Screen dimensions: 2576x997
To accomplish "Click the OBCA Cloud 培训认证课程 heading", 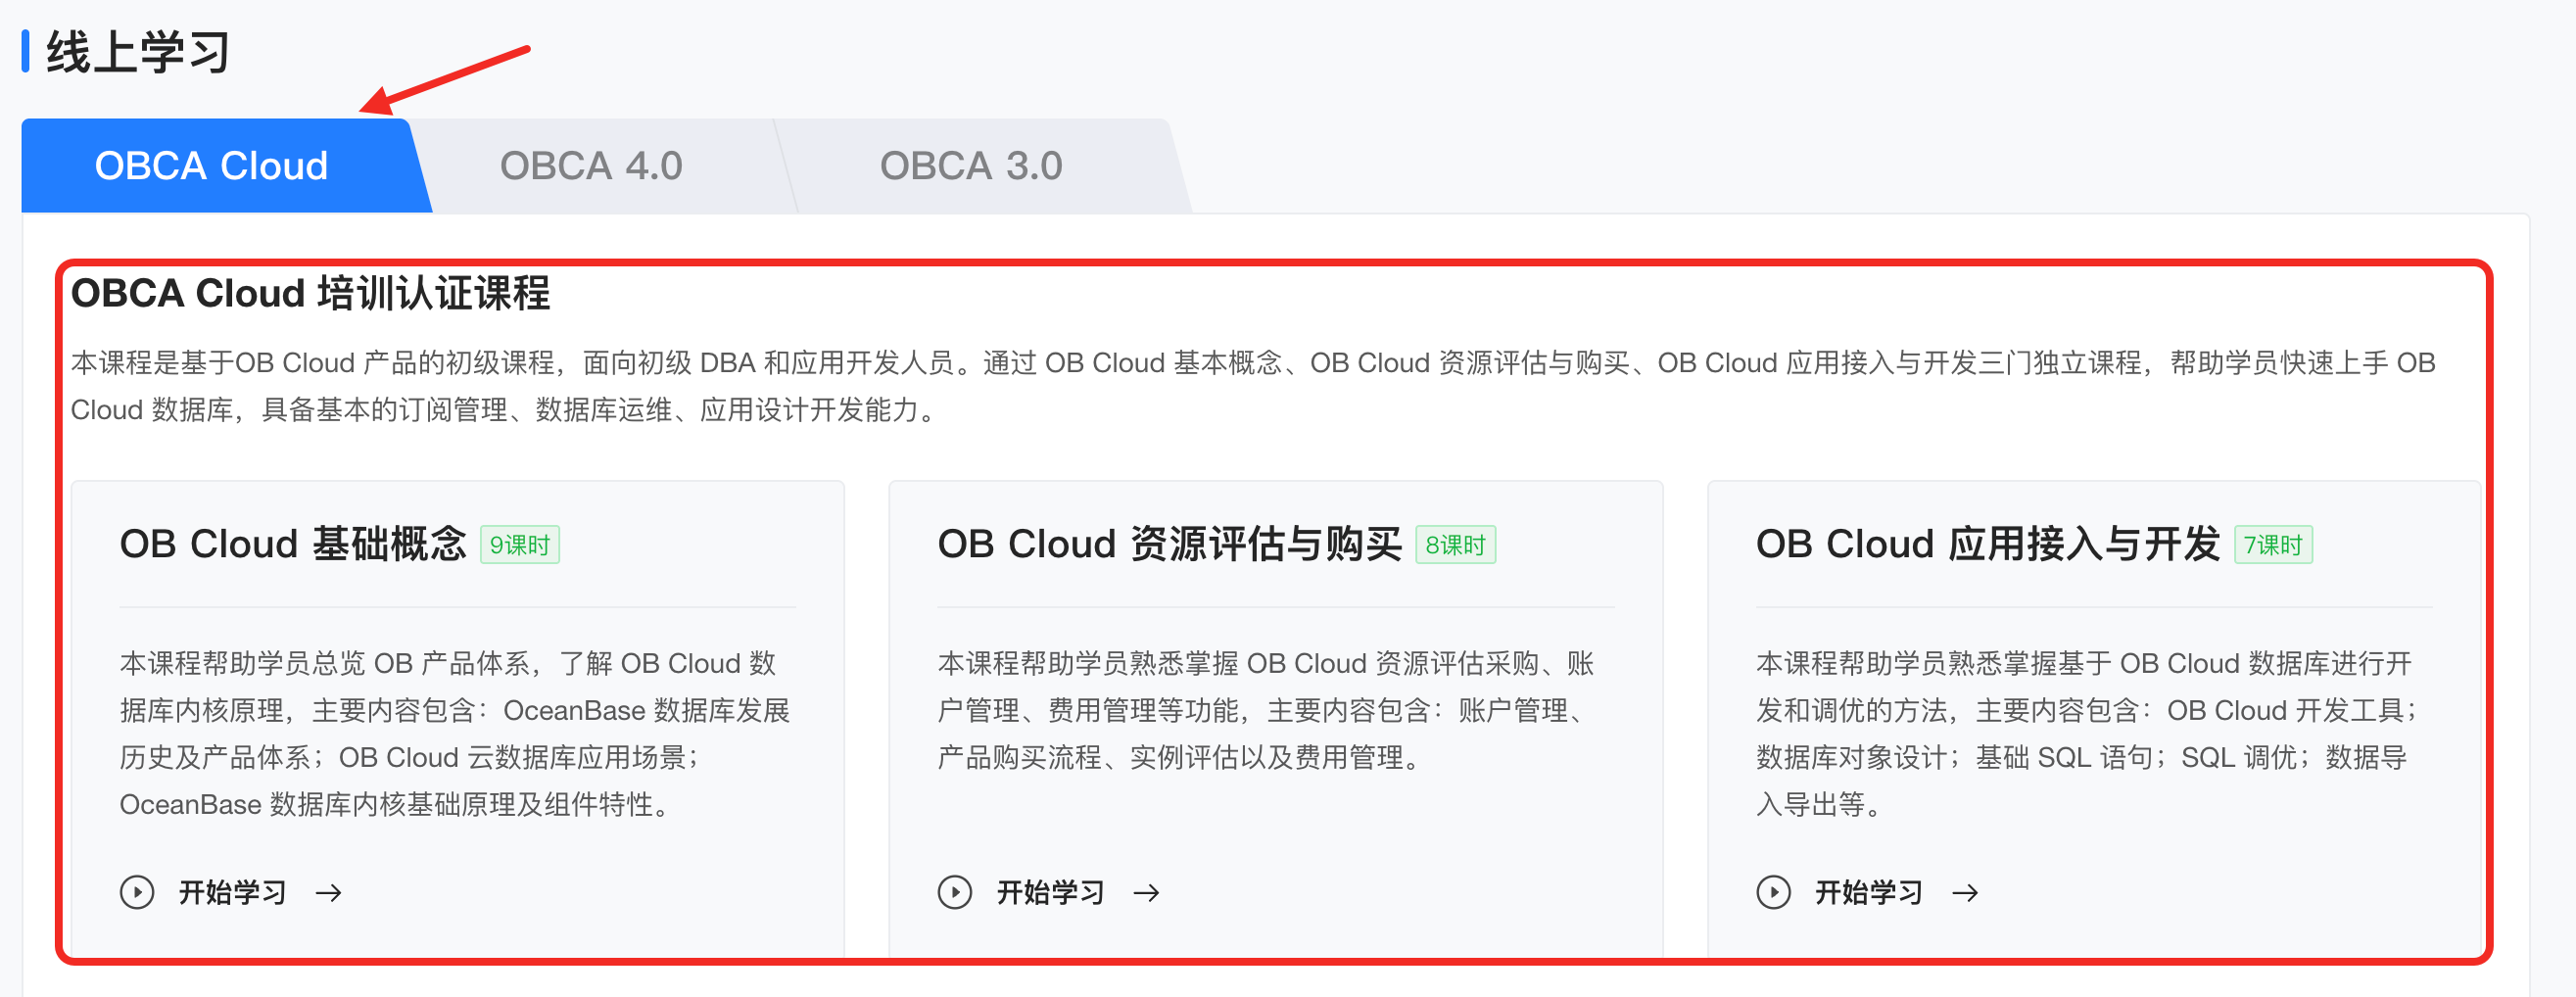I will coord(310,293).
